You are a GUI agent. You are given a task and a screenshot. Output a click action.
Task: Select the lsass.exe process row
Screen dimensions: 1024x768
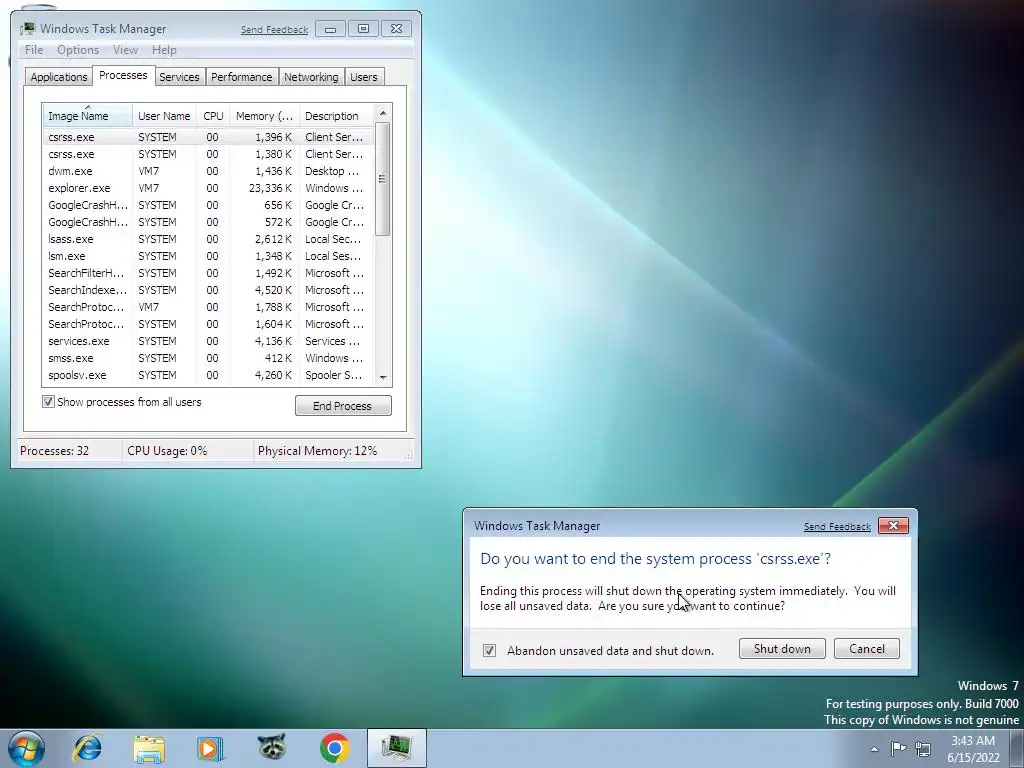(208, 239)
